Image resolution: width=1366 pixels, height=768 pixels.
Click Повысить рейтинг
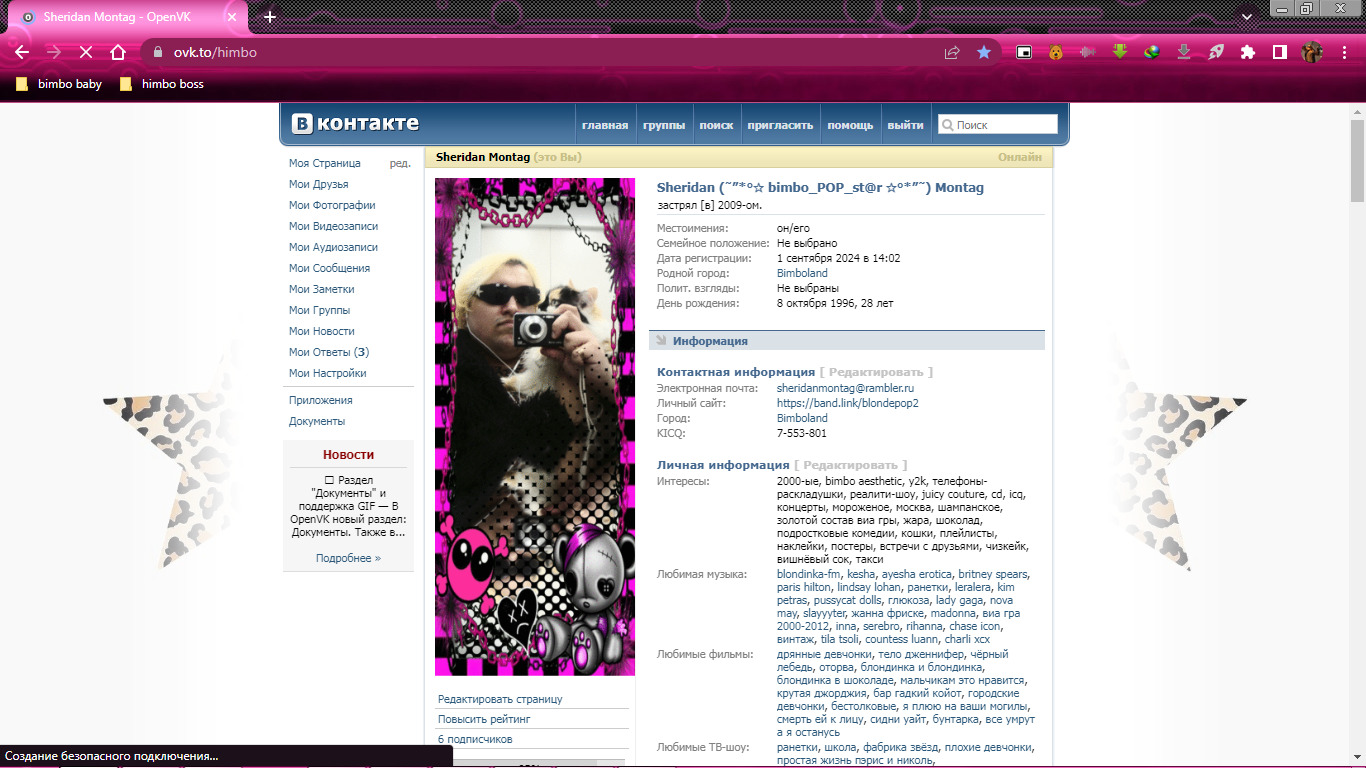(x=484, y=719)
